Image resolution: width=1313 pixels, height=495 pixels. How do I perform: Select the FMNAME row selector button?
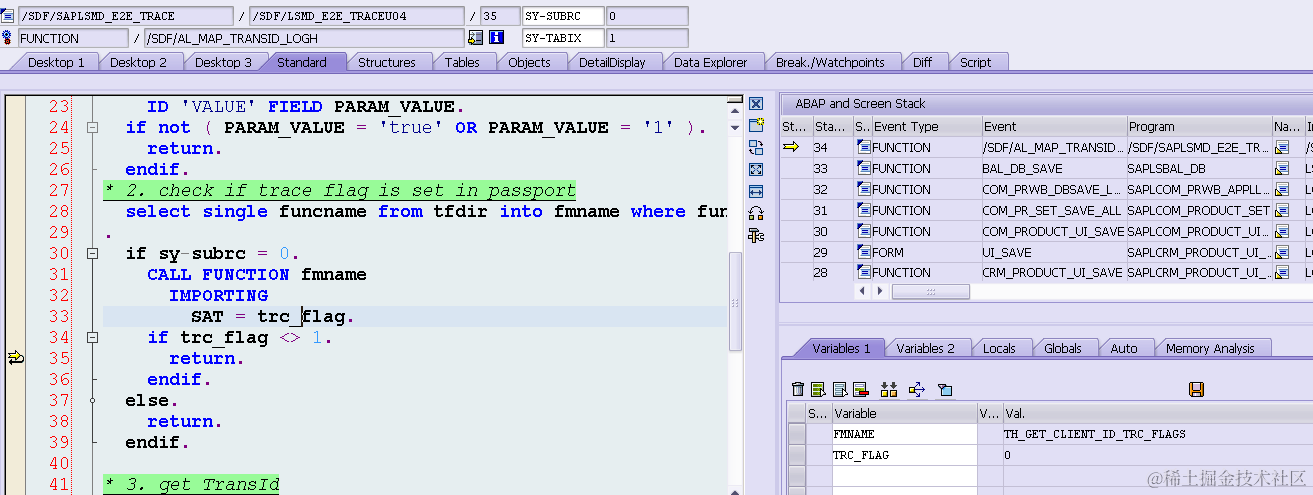pos(796,434)
